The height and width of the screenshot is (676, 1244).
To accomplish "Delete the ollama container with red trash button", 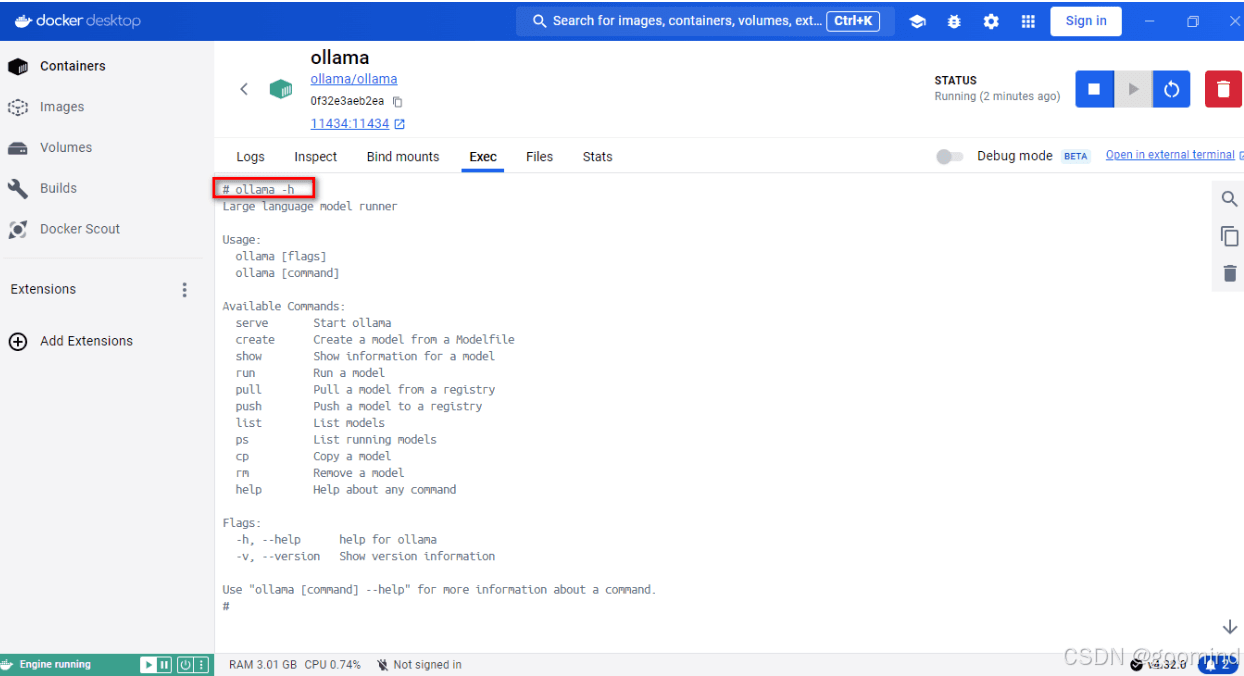I will pyautogui.click(x=1223, y=89).
